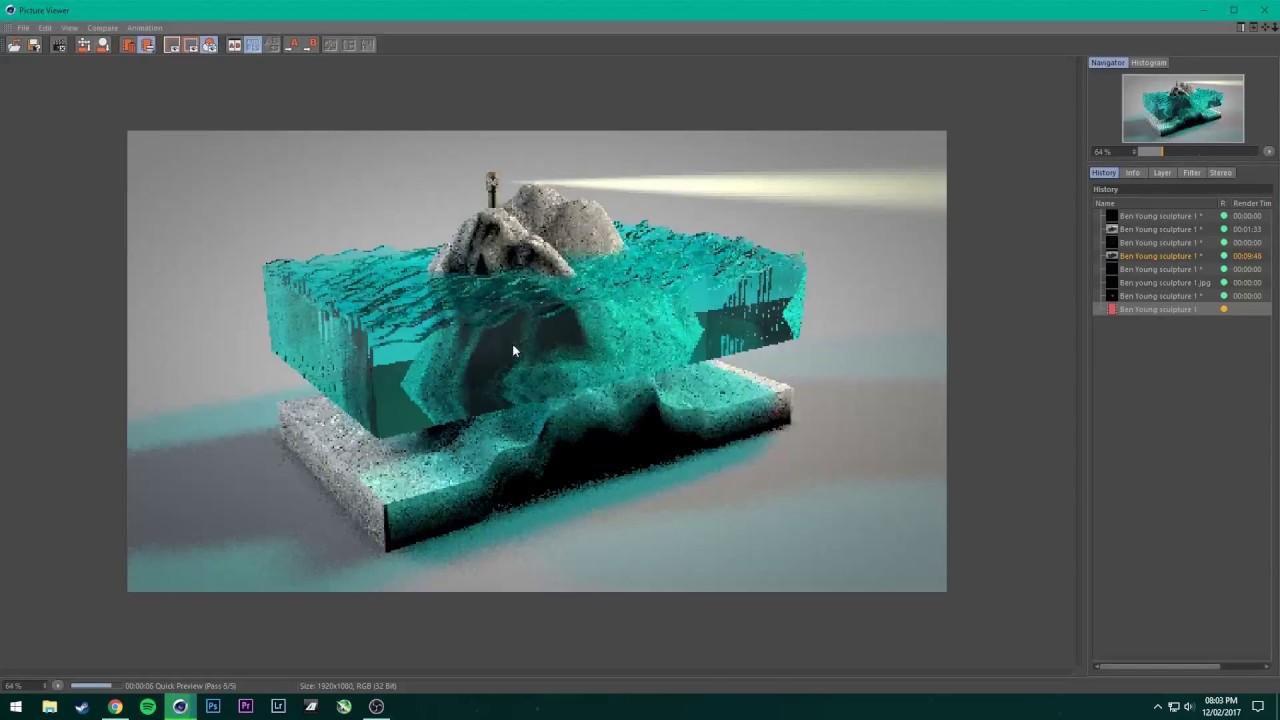Click the green dot on the 00:01:33 row

click(1224, 229)
